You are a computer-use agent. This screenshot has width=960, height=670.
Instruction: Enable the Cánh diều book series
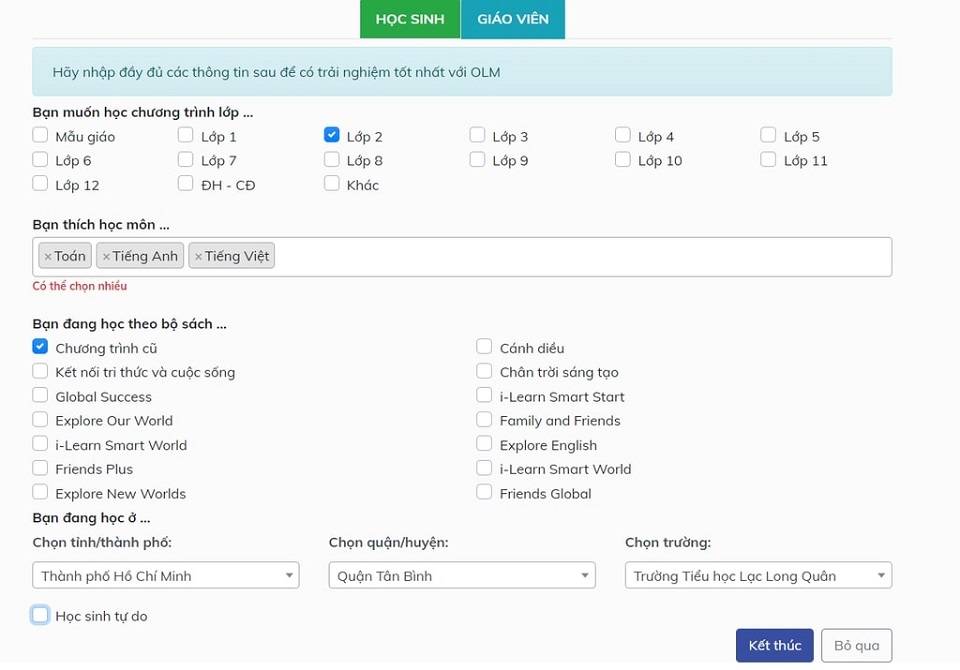point(484,347)
